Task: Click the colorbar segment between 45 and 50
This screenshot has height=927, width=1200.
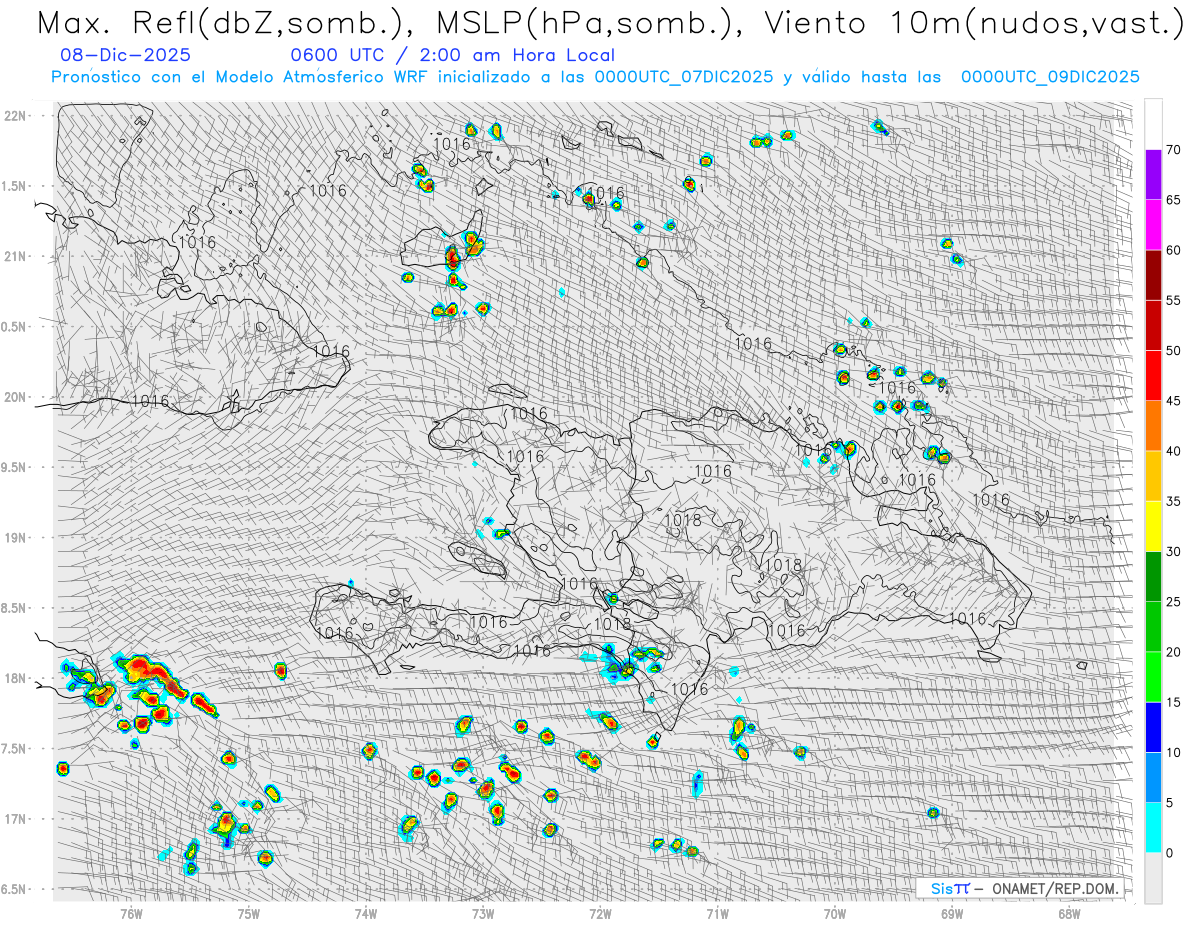Action: [1153, 375]
